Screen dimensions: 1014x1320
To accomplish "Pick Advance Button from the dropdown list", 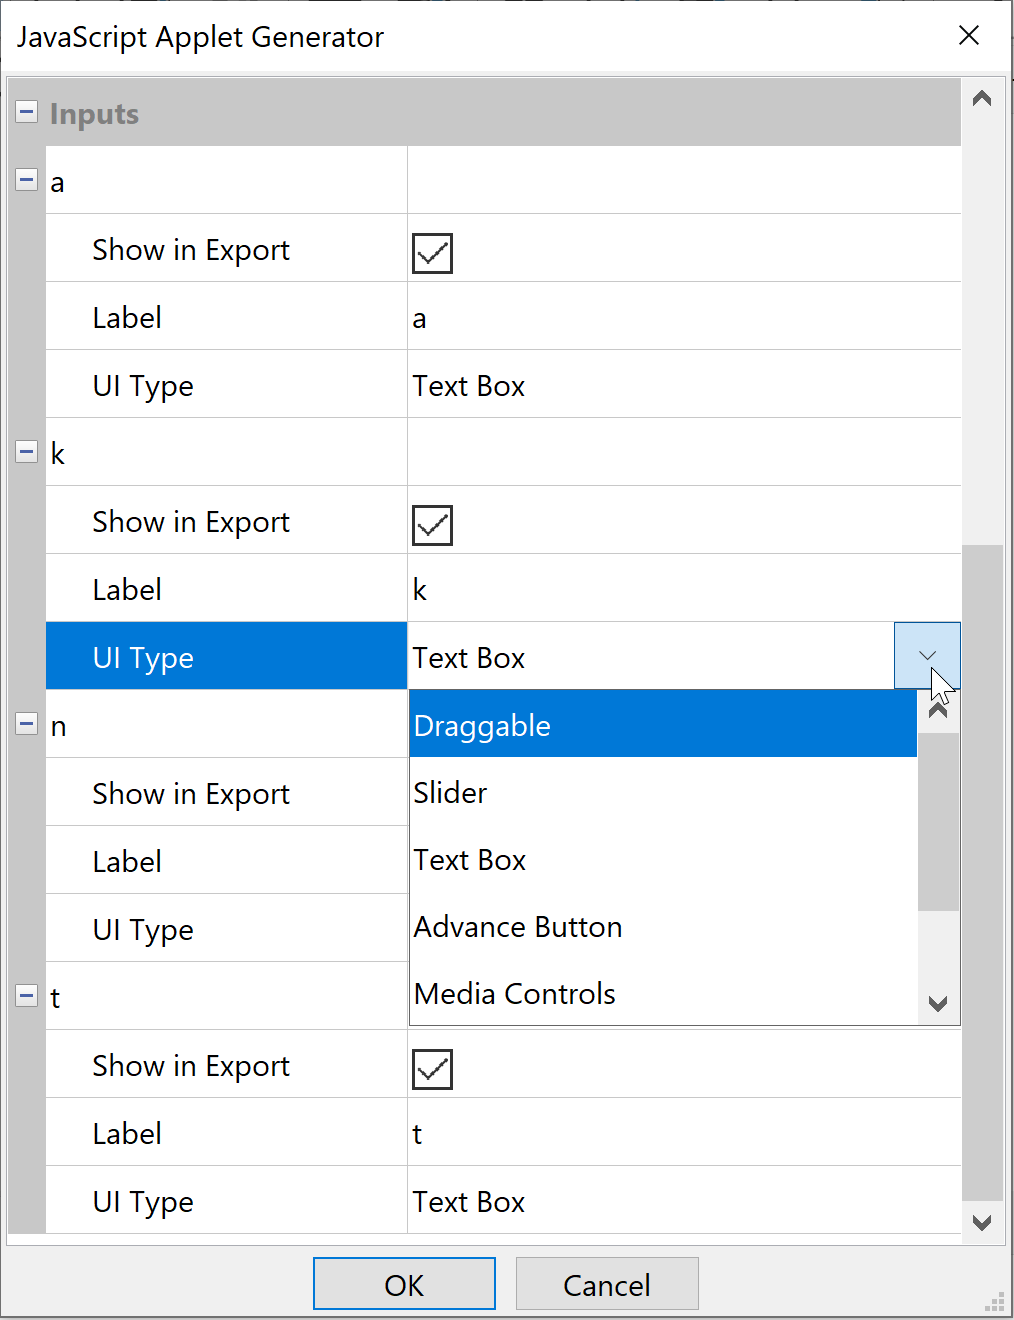I will (x=662, y=927).
